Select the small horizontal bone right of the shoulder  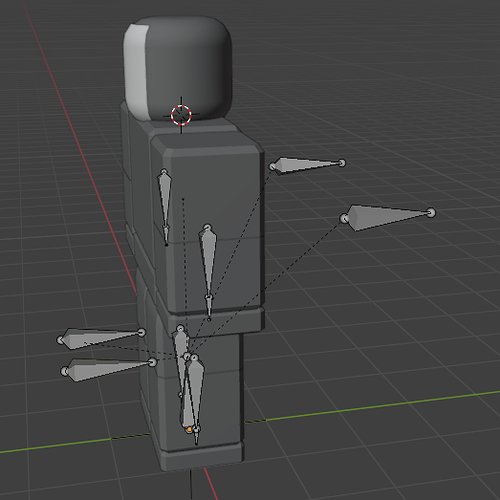pos(307,165)
